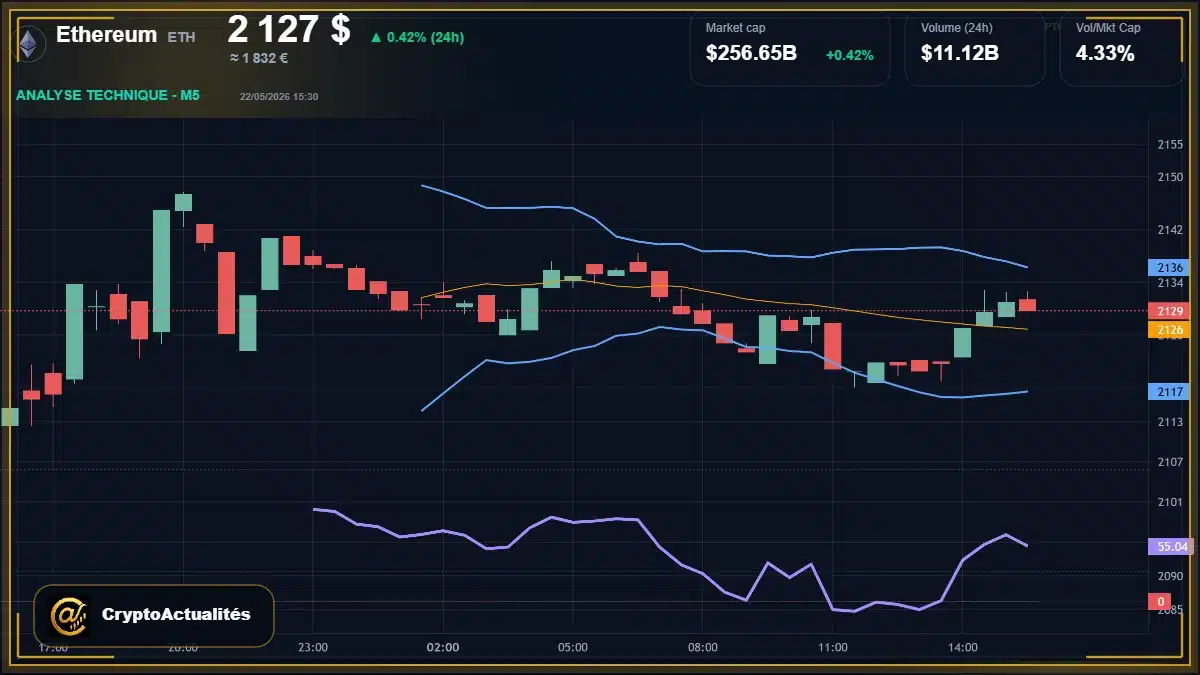
Task: Click the 2142 price axis label
Action: click(x=1169, y=230)
